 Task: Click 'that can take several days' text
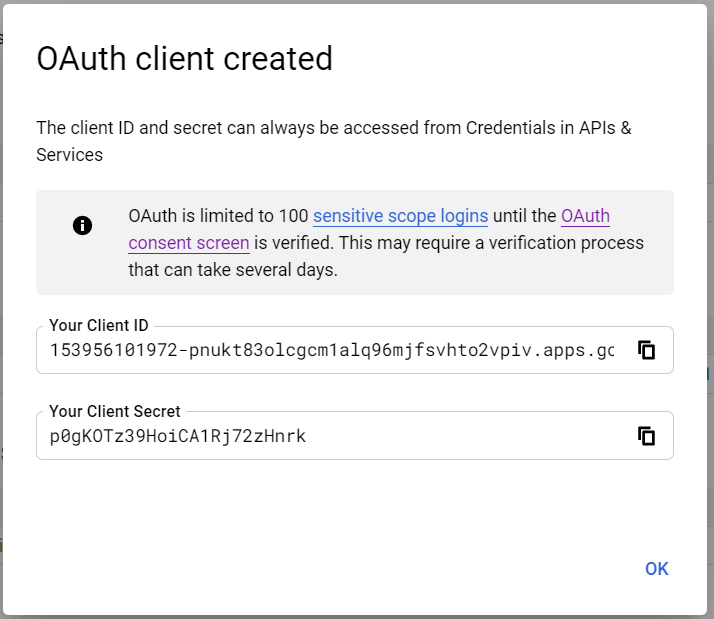pos(232,270)
